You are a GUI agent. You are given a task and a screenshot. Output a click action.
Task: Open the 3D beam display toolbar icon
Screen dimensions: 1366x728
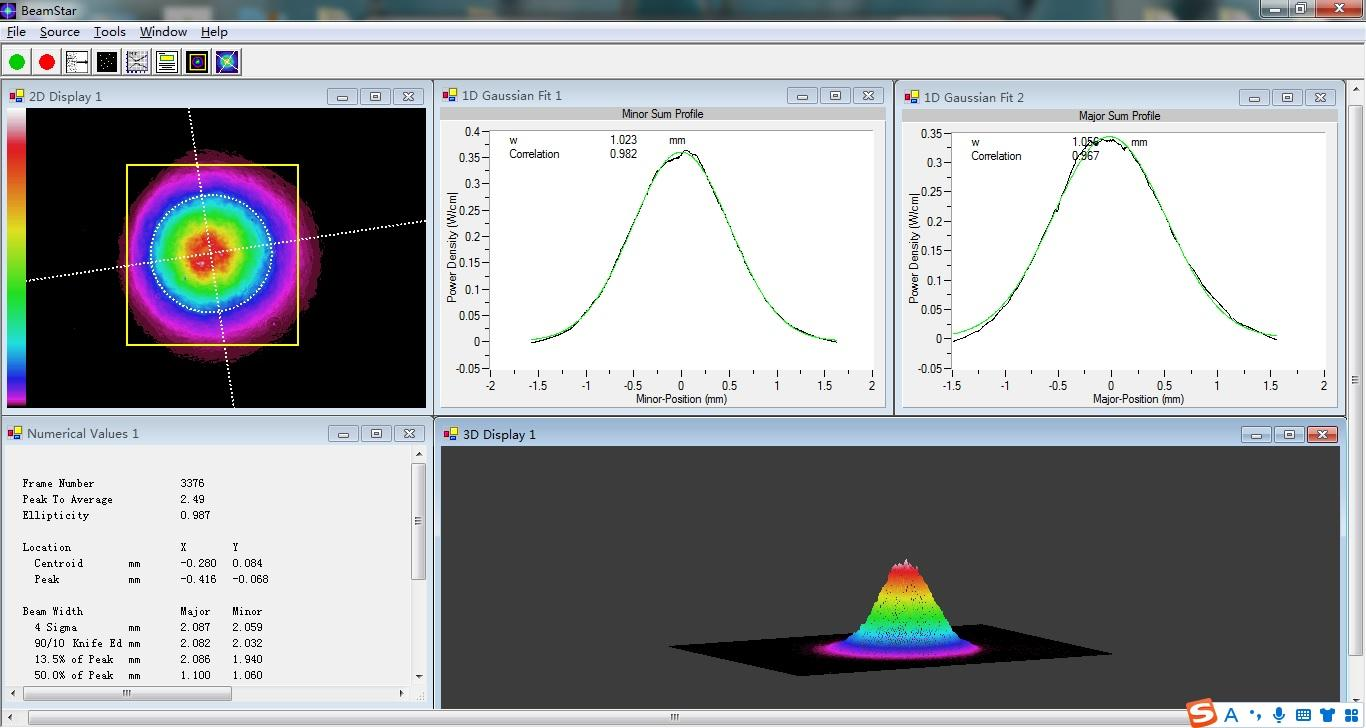(x=227, y=62)
